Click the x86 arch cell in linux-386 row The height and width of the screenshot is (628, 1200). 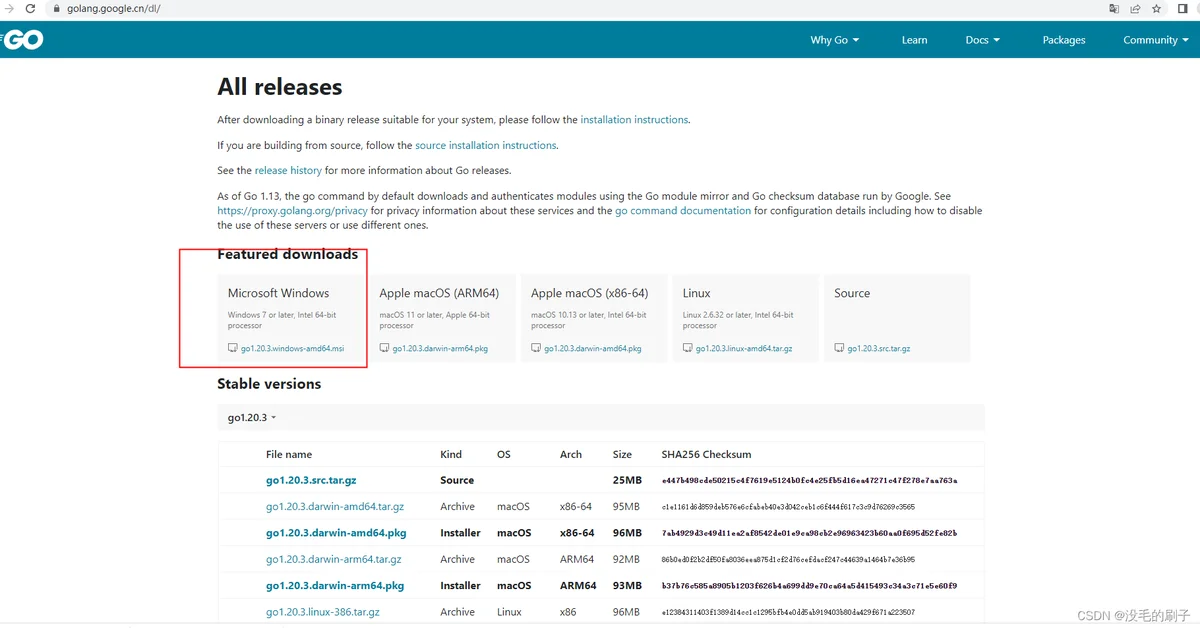point(568,612)
